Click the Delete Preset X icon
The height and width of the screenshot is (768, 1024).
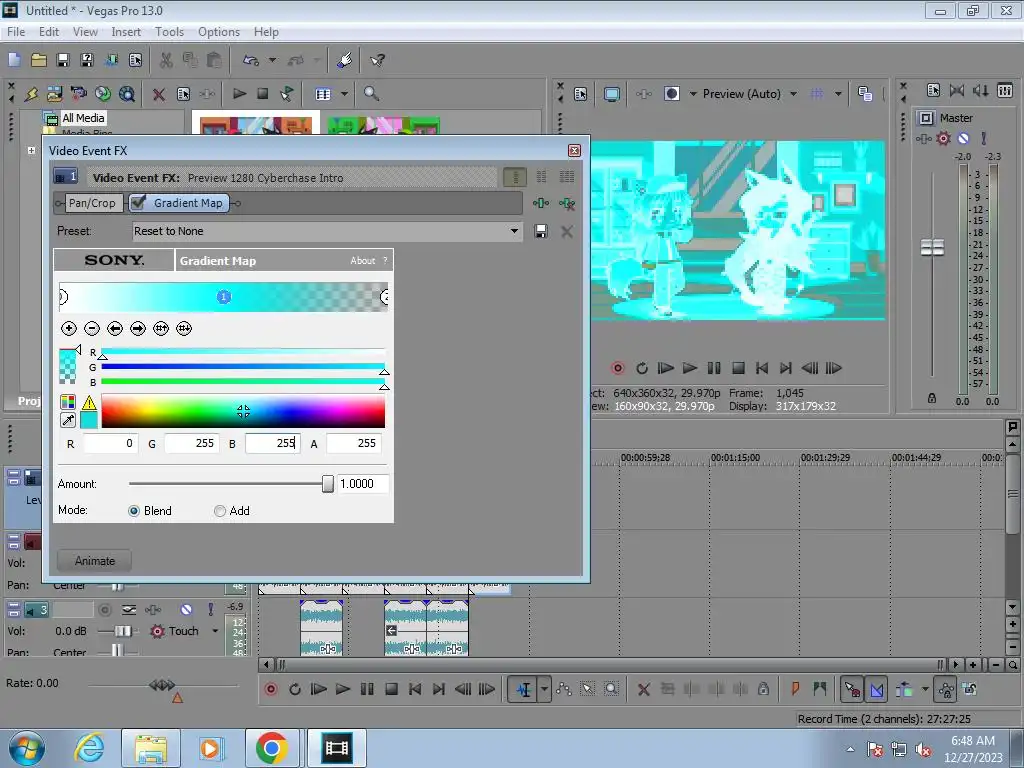click(567, 231)
